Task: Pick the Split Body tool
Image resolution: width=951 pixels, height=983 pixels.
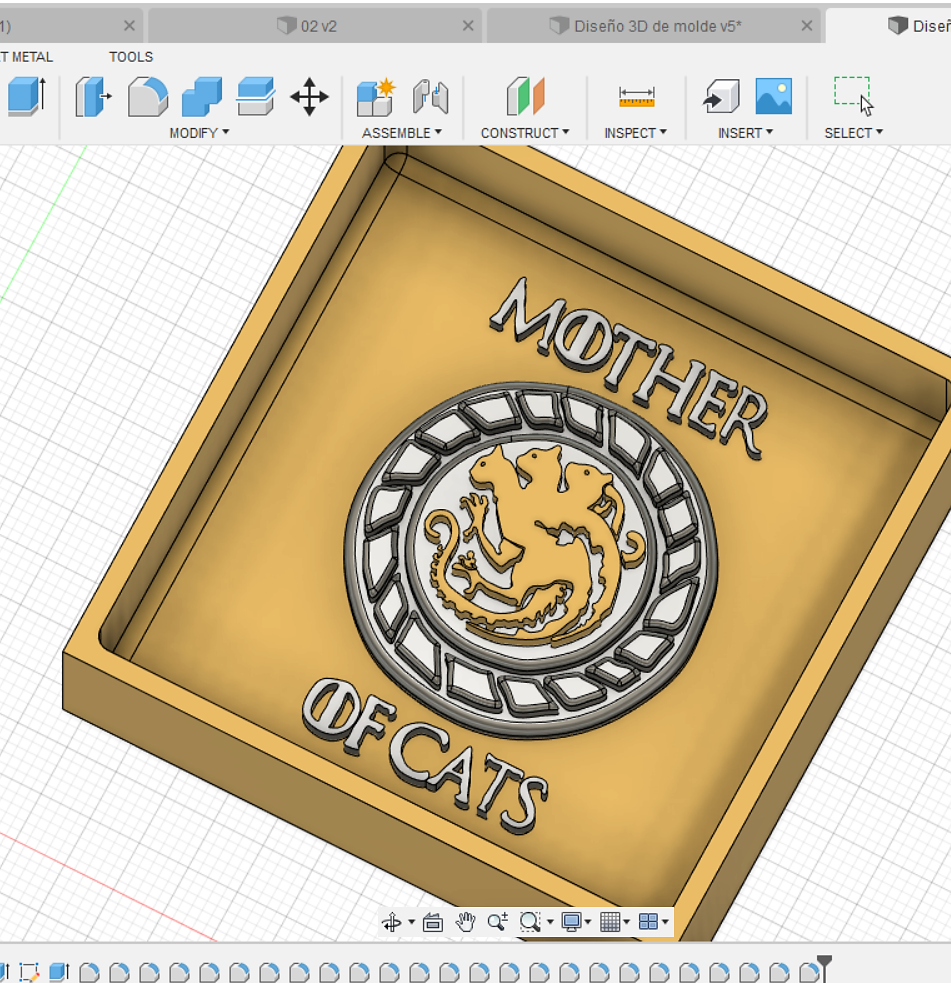Action: (x=255, y=97)
